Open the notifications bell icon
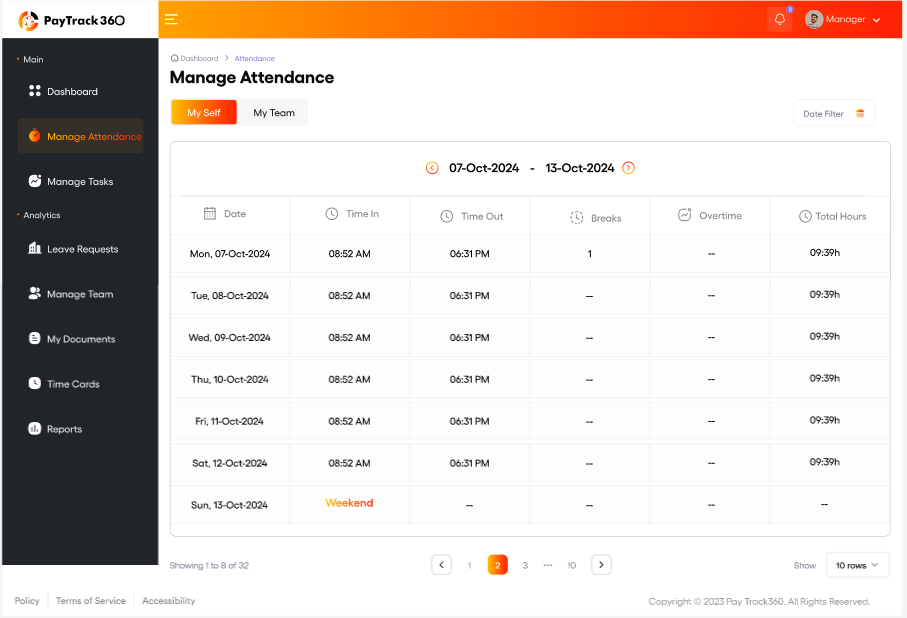 [x=780, y=19]
